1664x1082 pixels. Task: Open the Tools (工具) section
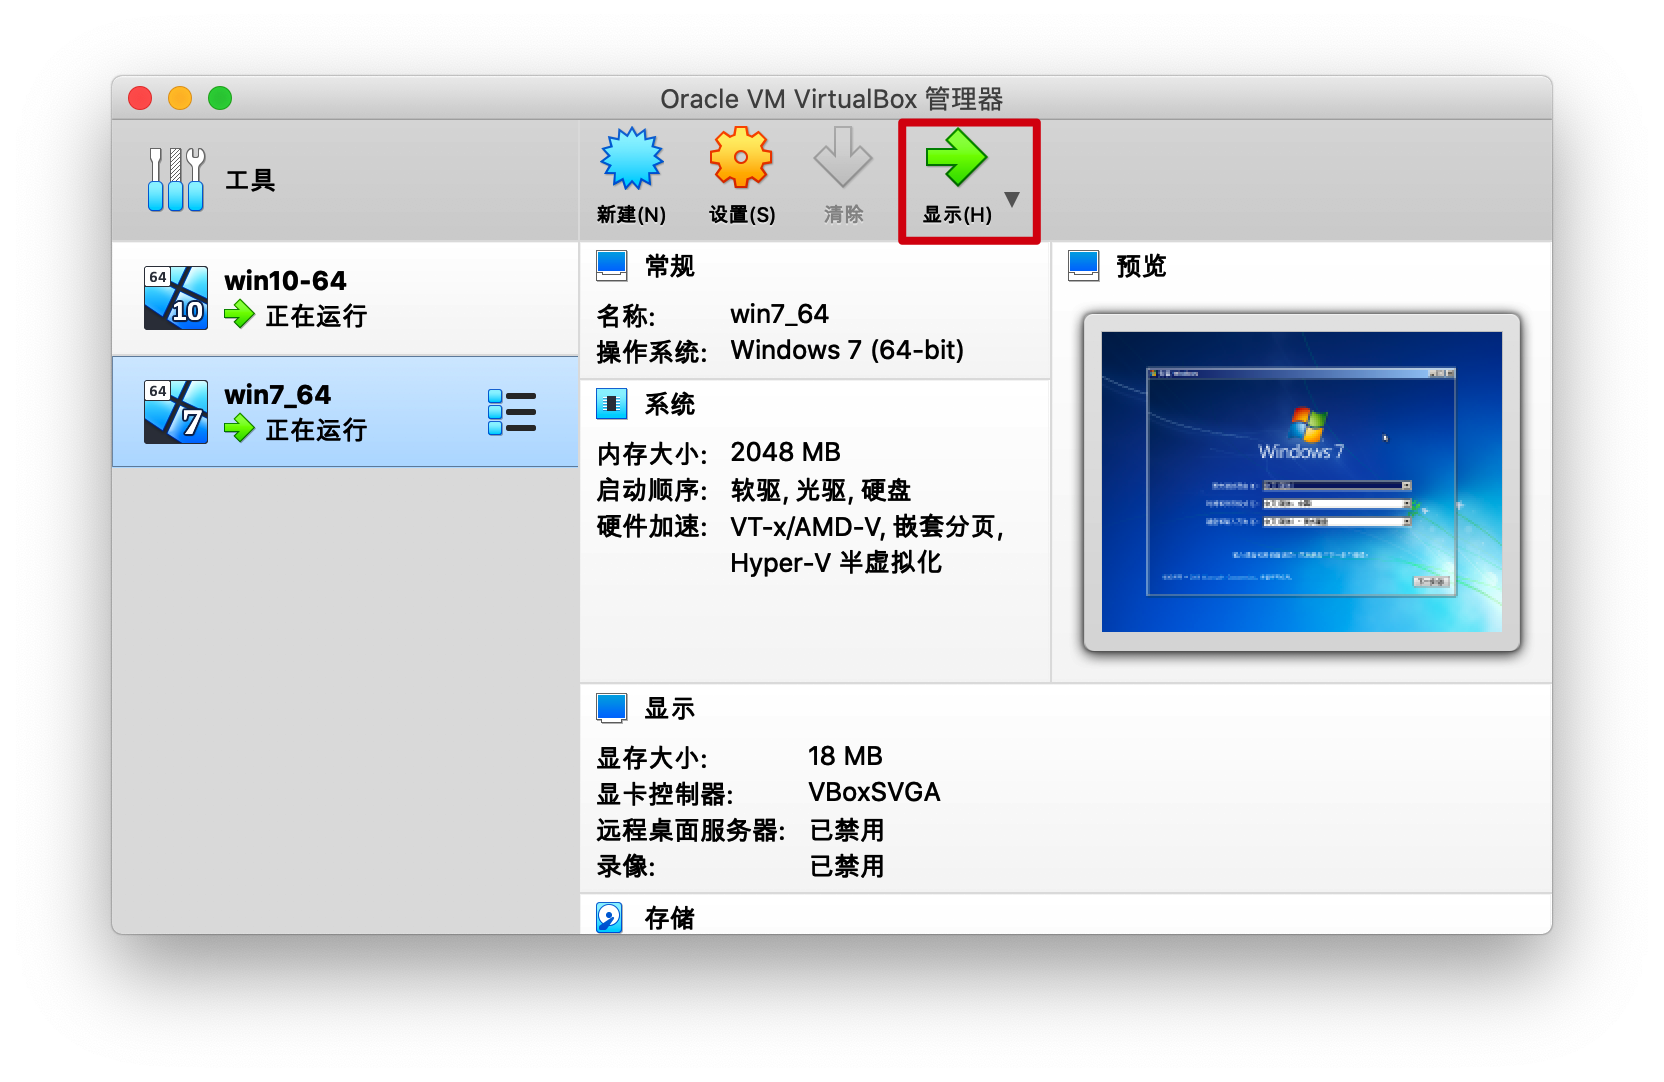point(345,180)
